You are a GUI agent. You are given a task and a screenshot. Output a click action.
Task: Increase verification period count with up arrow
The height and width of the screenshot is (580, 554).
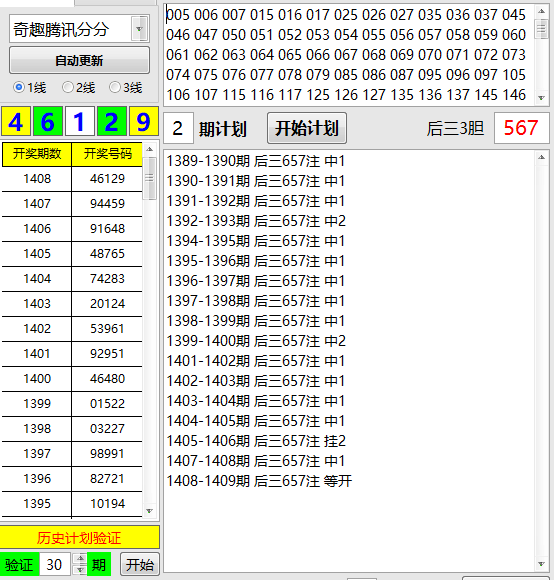[80, 558]
